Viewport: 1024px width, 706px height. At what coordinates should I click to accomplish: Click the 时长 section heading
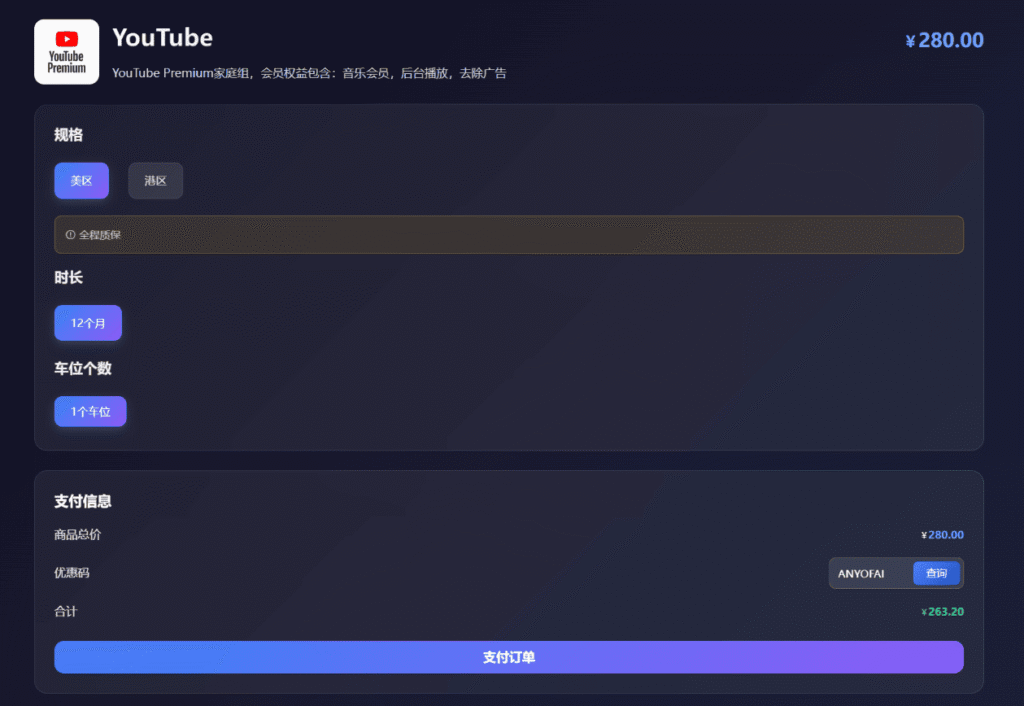(x=69, y=278)
